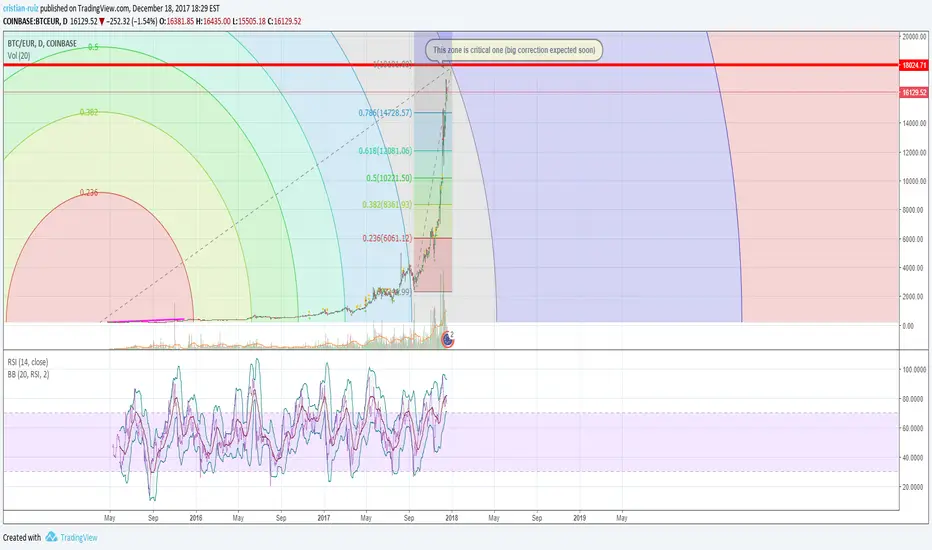Click the change value −252.32 (−1.54%)
The image size is (932, 550).
pos(131,21)
